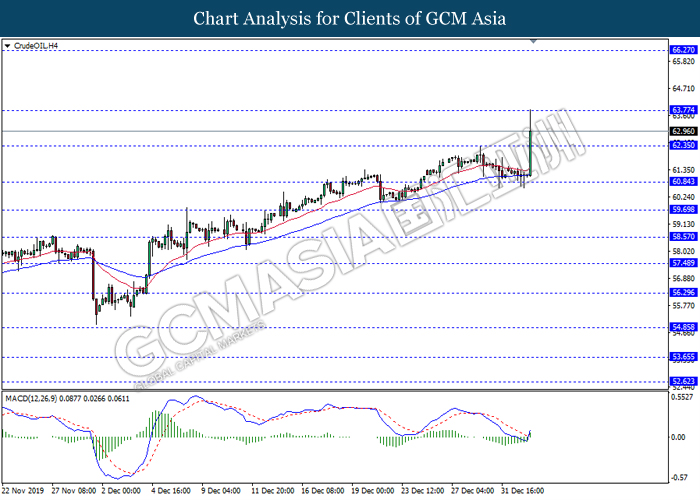Image resolution: width=700 pixels, height=500 pixels.
Task: Click the 23 Dec 12:00 time label
Action: [423, 491]
